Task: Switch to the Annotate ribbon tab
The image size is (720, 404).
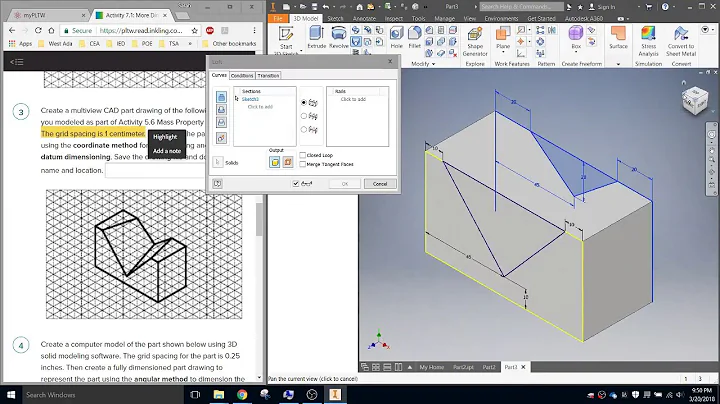Action: pyautogui.click(x=364, y=18)
